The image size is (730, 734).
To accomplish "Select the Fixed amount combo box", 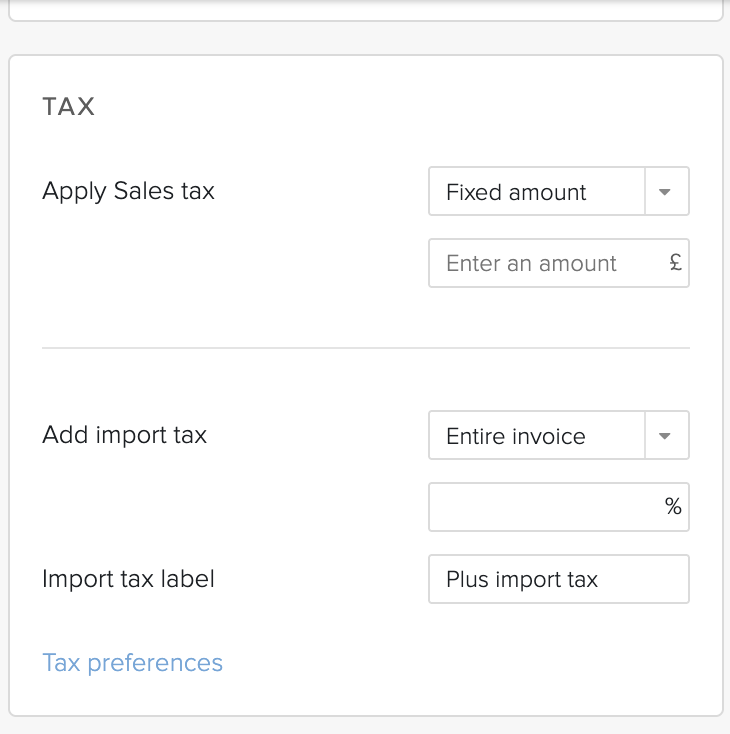I will (x=559, y=191).
